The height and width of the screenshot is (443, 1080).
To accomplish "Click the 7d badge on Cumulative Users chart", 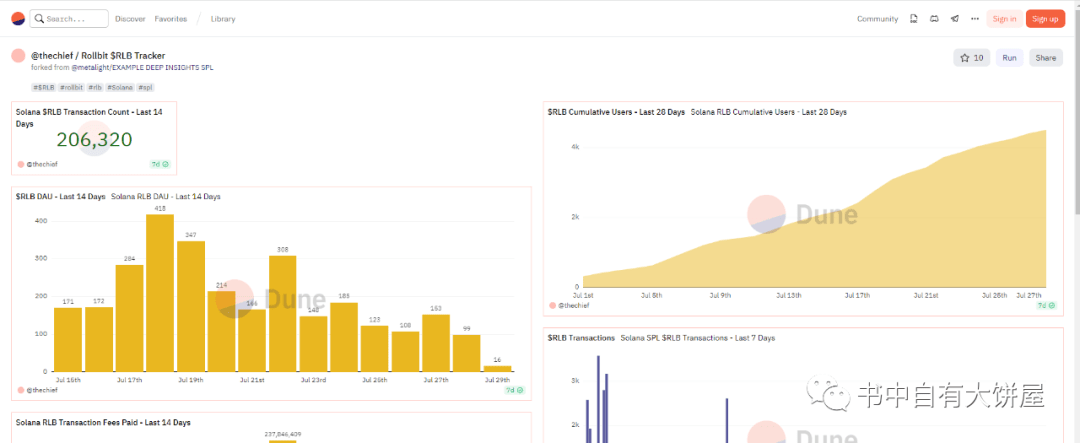I will 1047,305.
